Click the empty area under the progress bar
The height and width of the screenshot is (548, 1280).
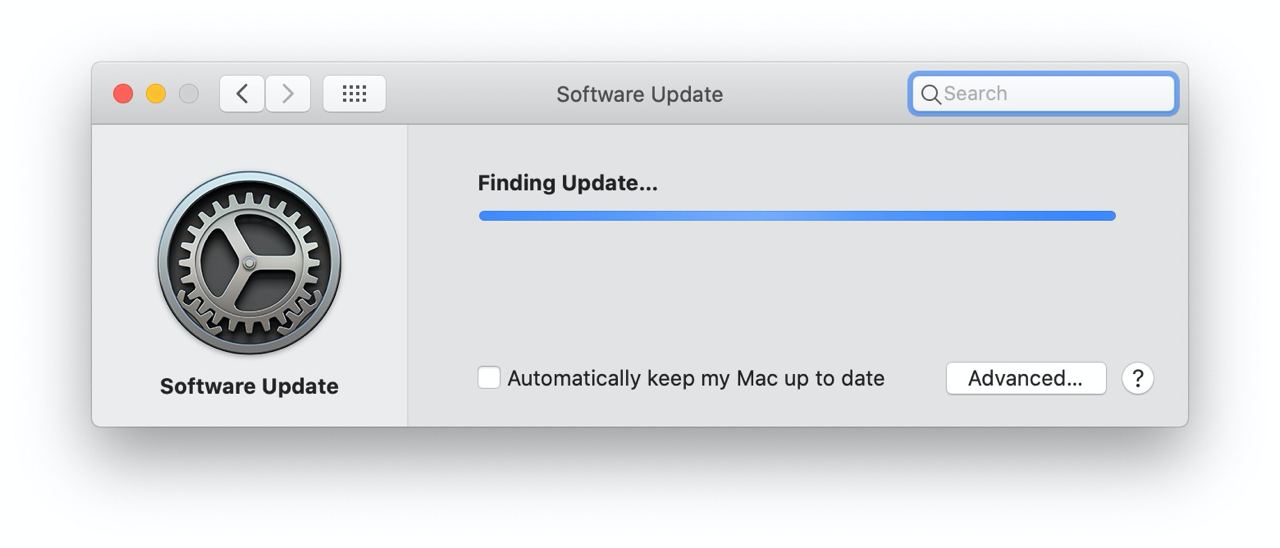coord(797,290)
